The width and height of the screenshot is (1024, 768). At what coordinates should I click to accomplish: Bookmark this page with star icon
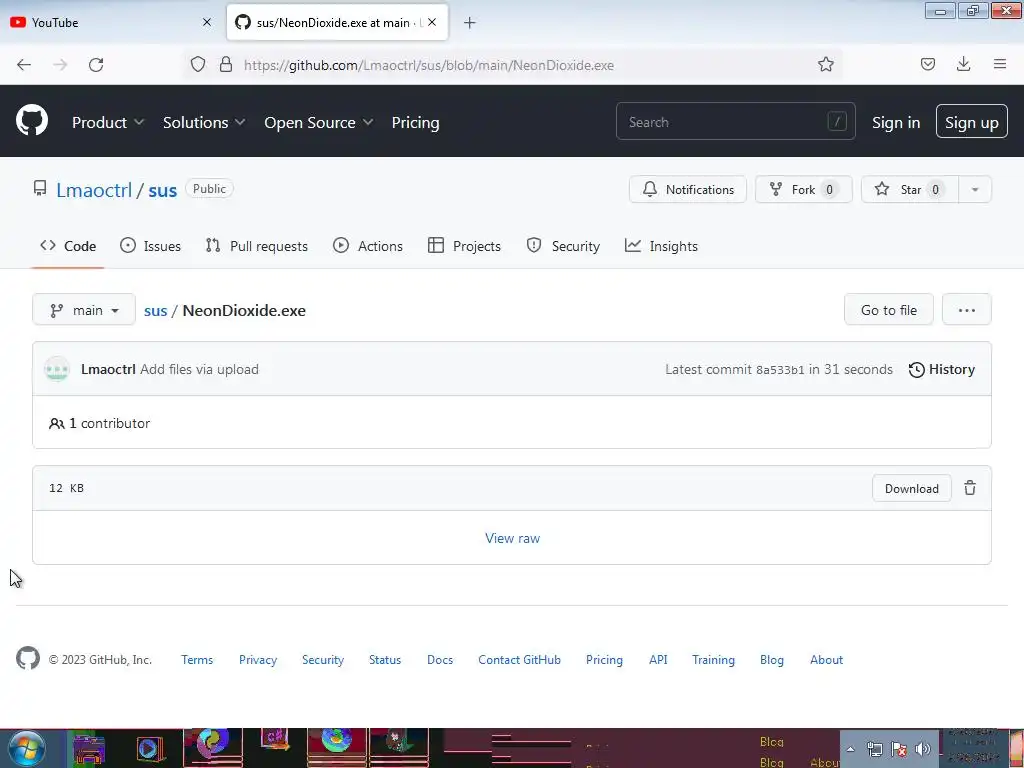coord(825,64)
